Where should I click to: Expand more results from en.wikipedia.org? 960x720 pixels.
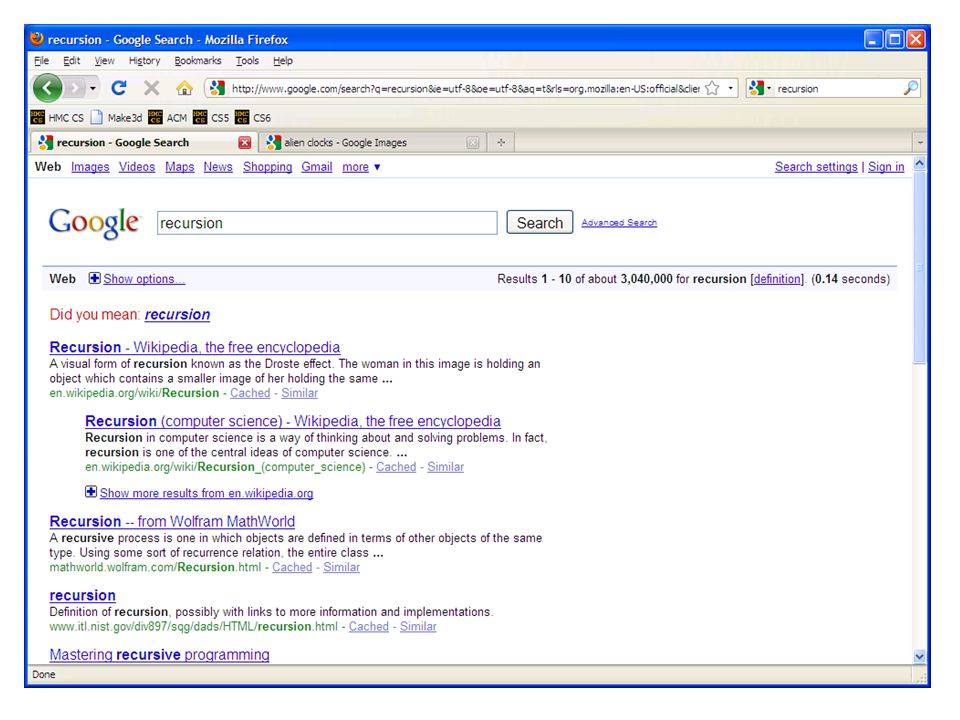pos(199,493)
